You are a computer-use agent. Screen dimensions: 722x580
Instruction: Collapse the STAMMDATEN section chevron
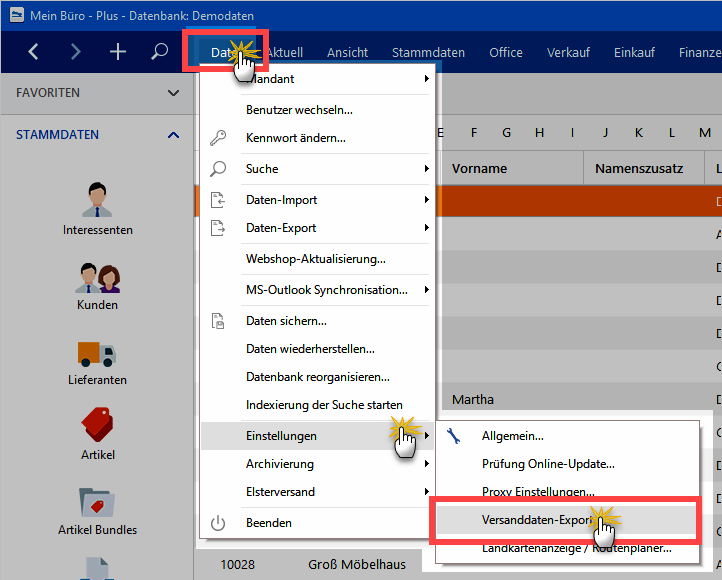173,135
